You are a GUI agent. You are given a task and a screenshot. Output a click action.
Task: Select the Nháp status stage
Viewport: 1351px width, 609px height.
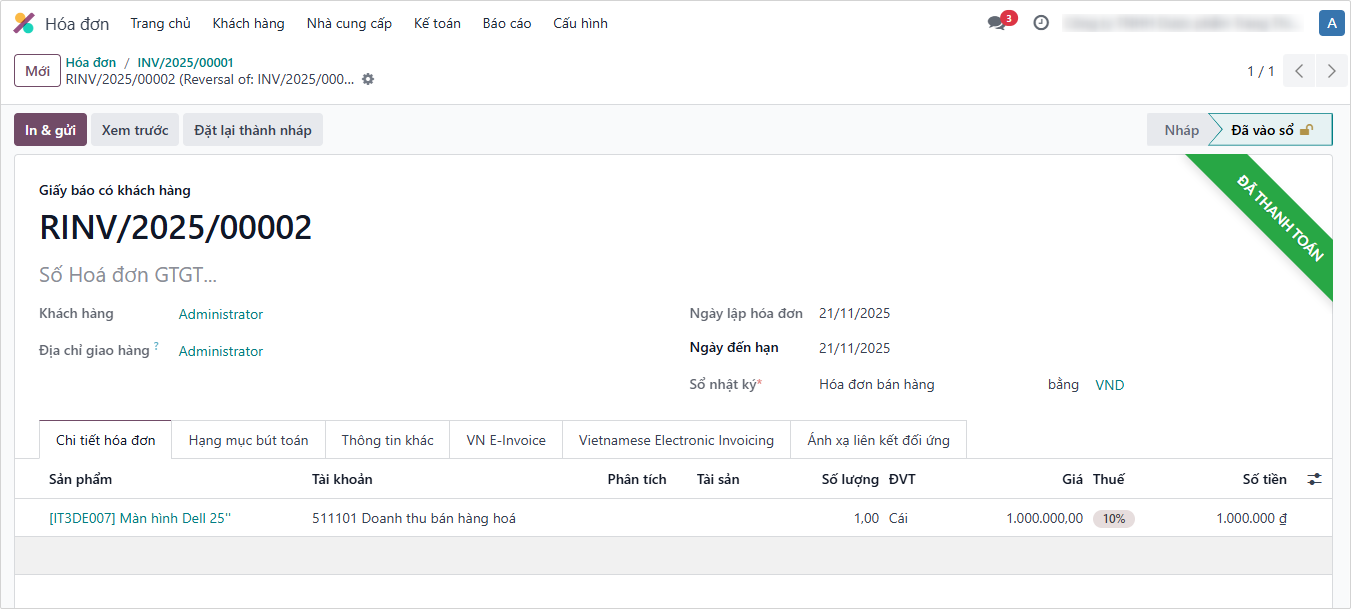point(1181,130)
